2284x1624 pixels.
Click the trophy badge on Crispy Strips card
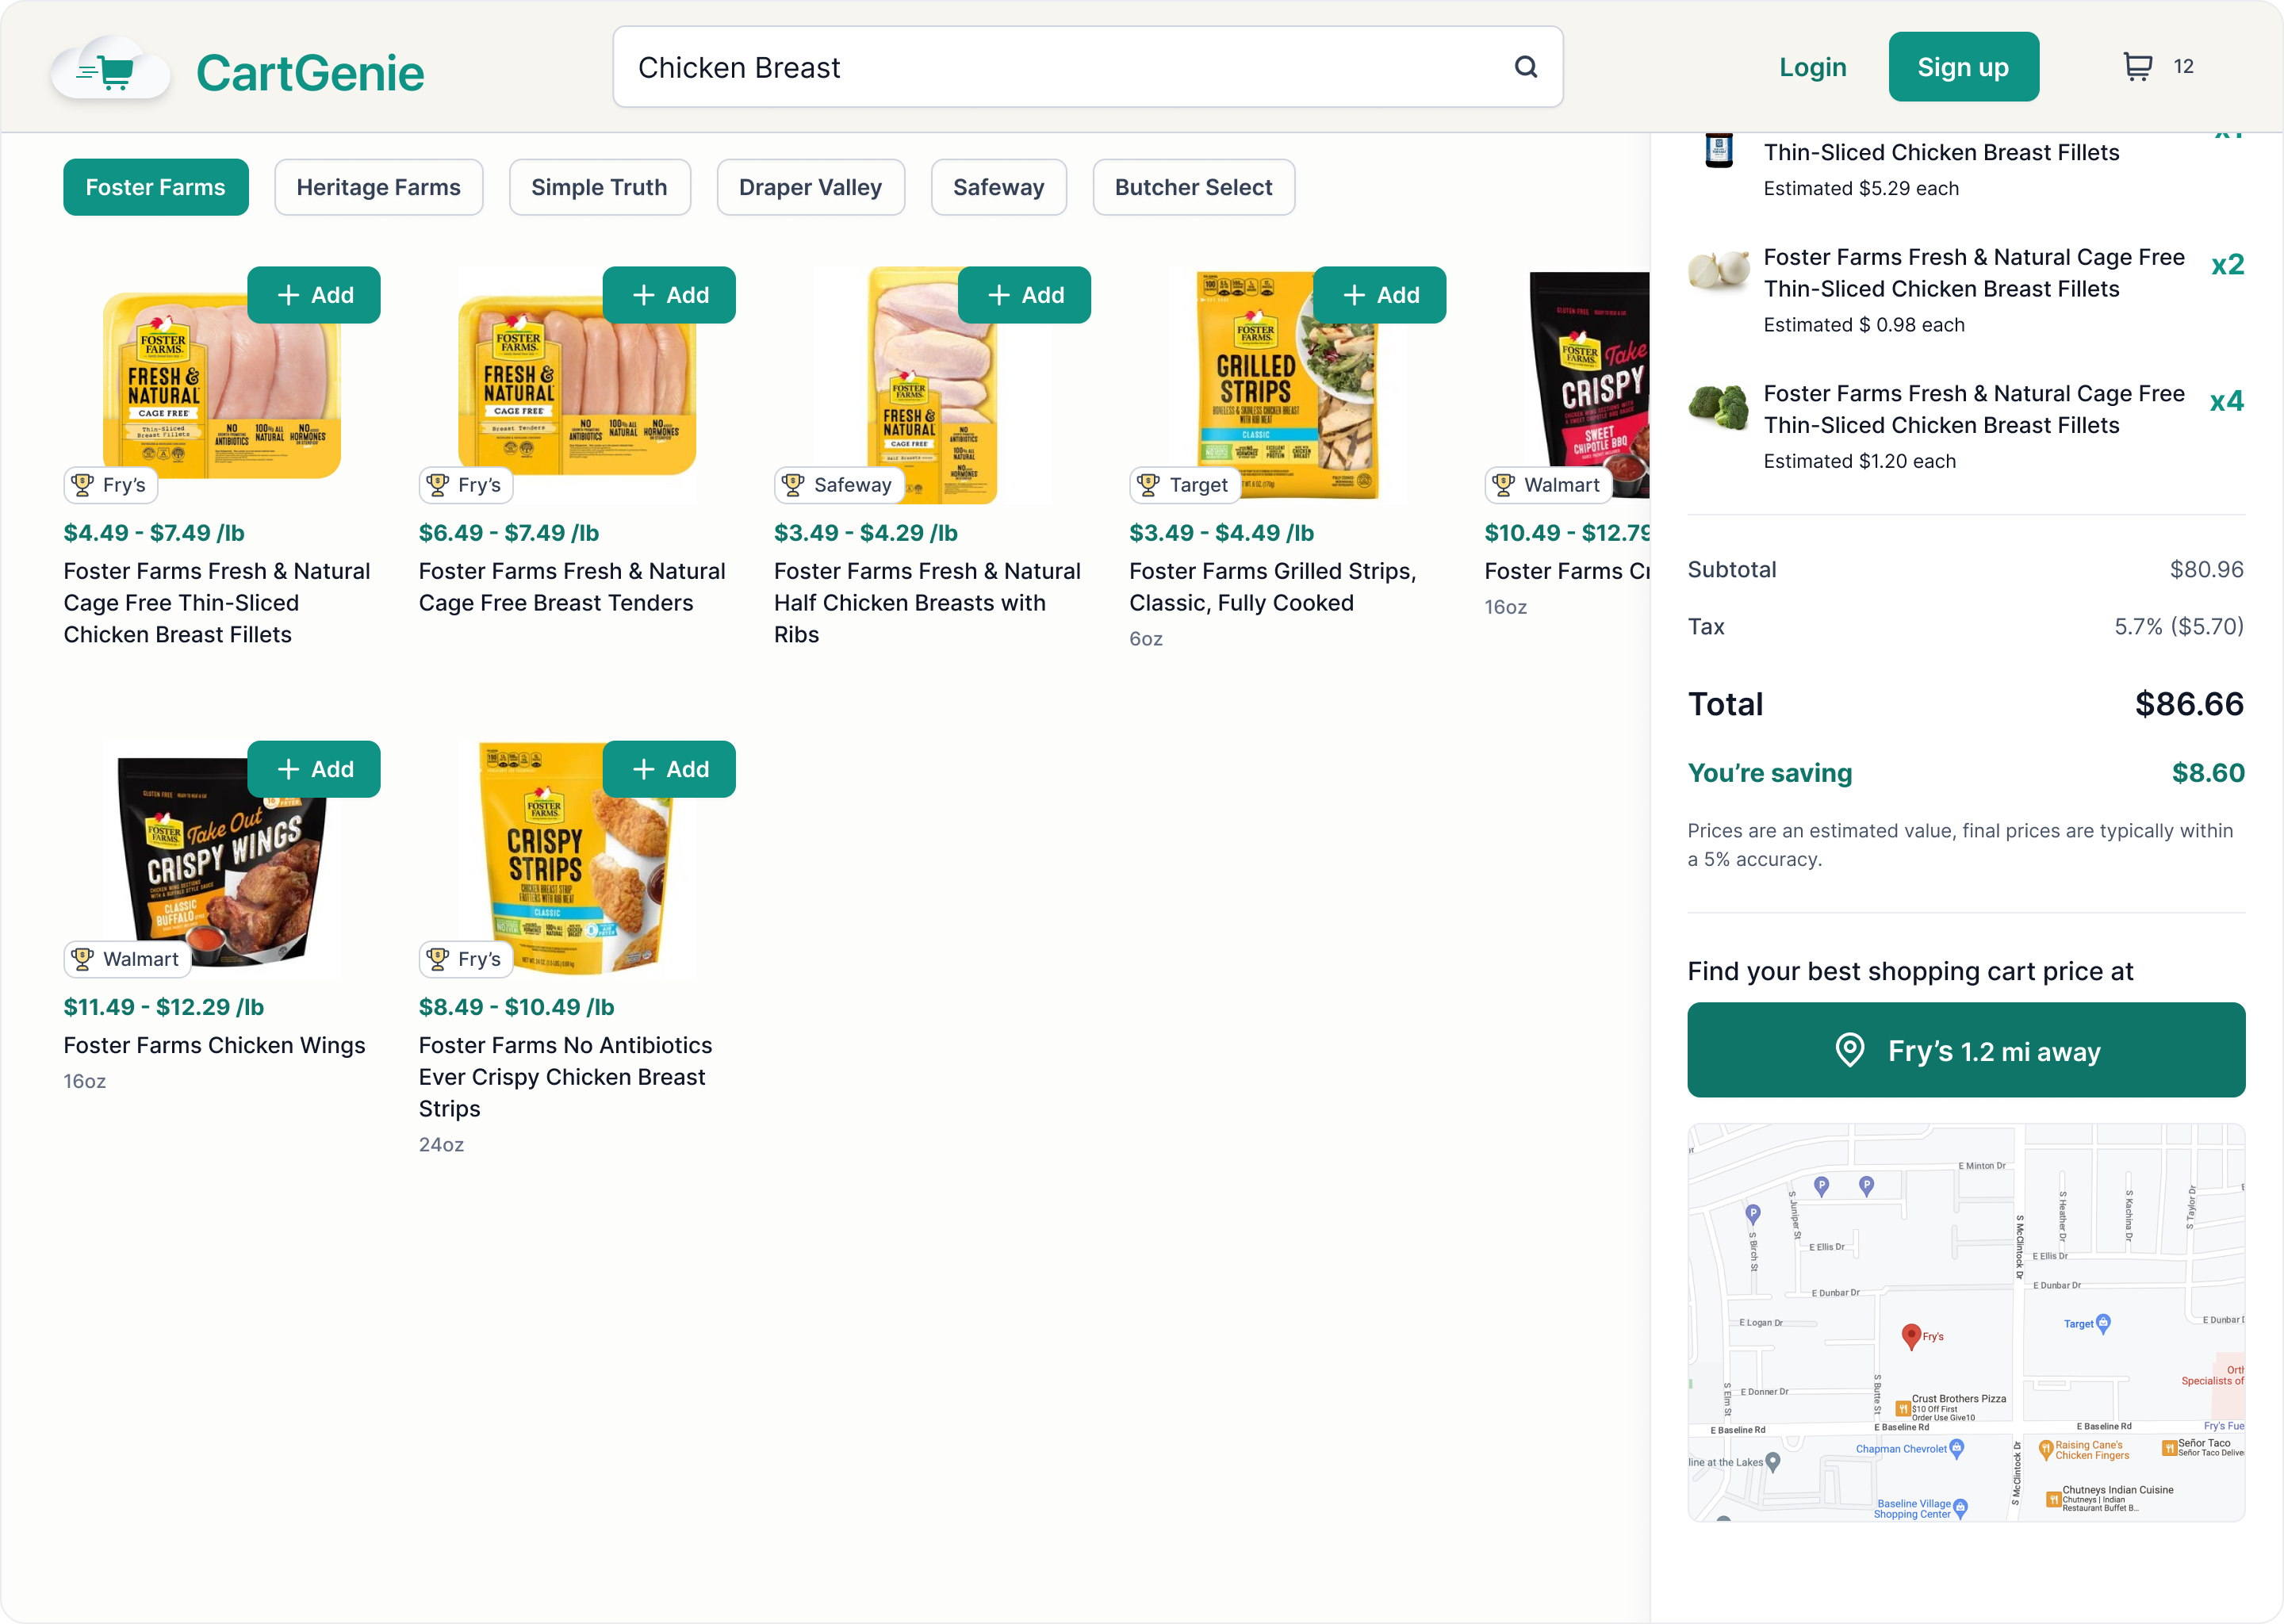[x=466, y=959]
